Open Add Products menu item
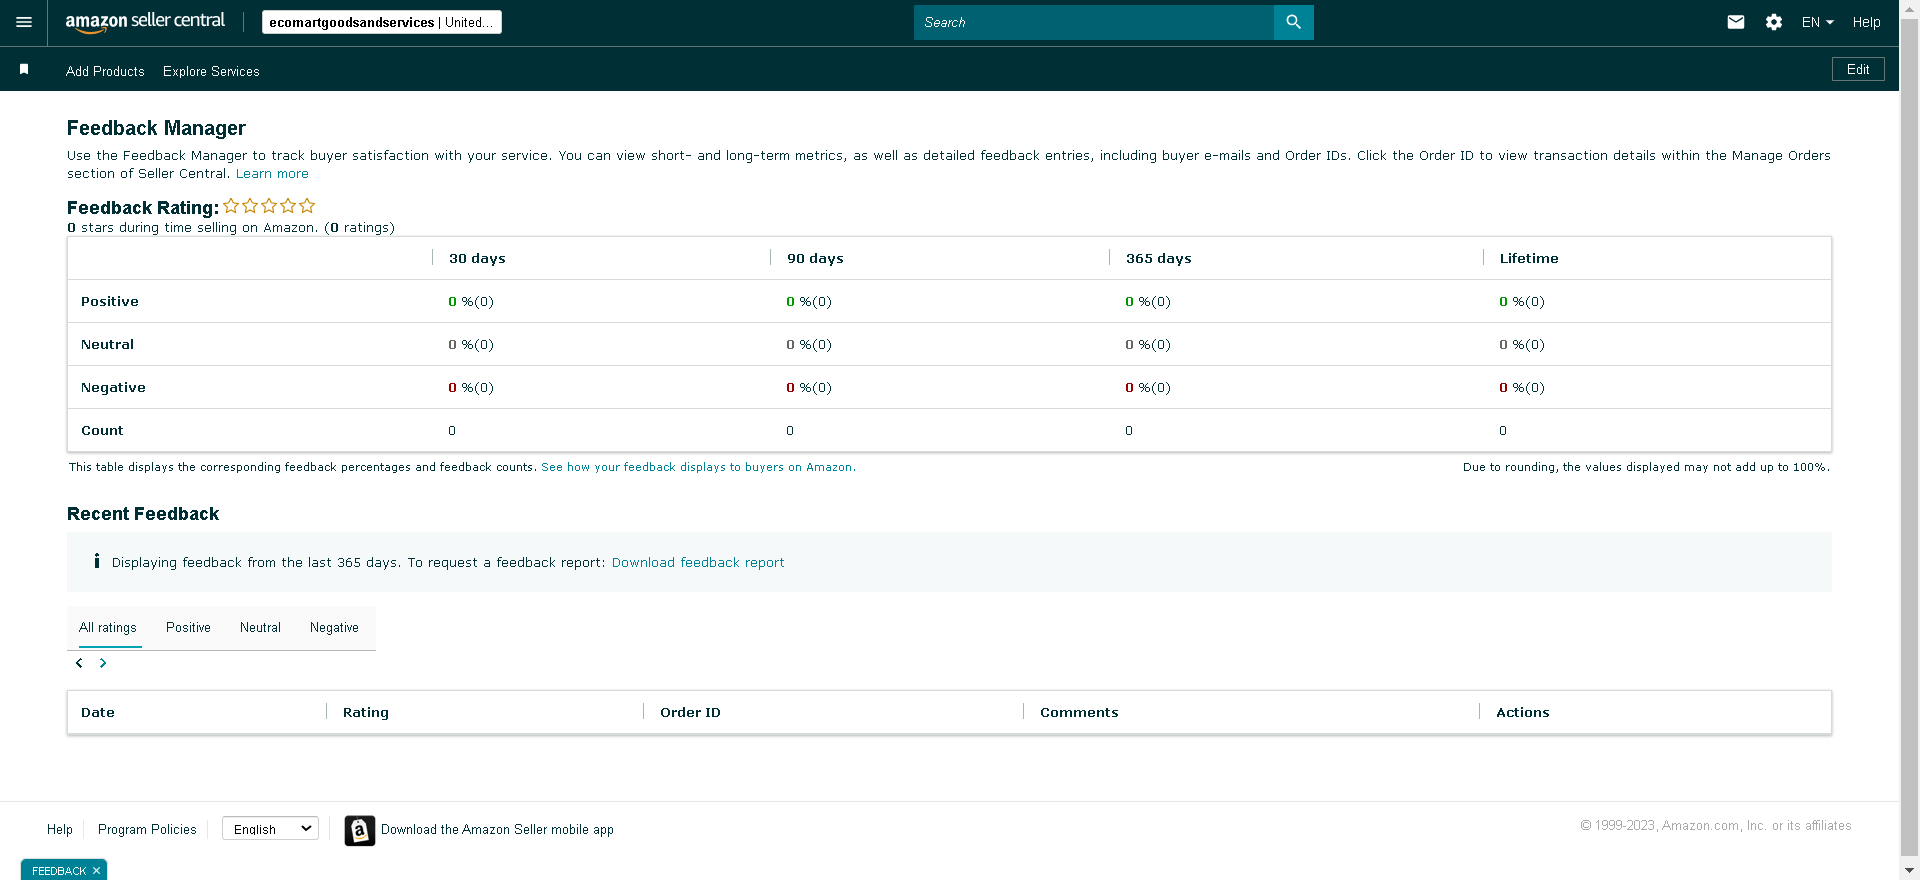The image size is (1920, 880). coord(105,71)
